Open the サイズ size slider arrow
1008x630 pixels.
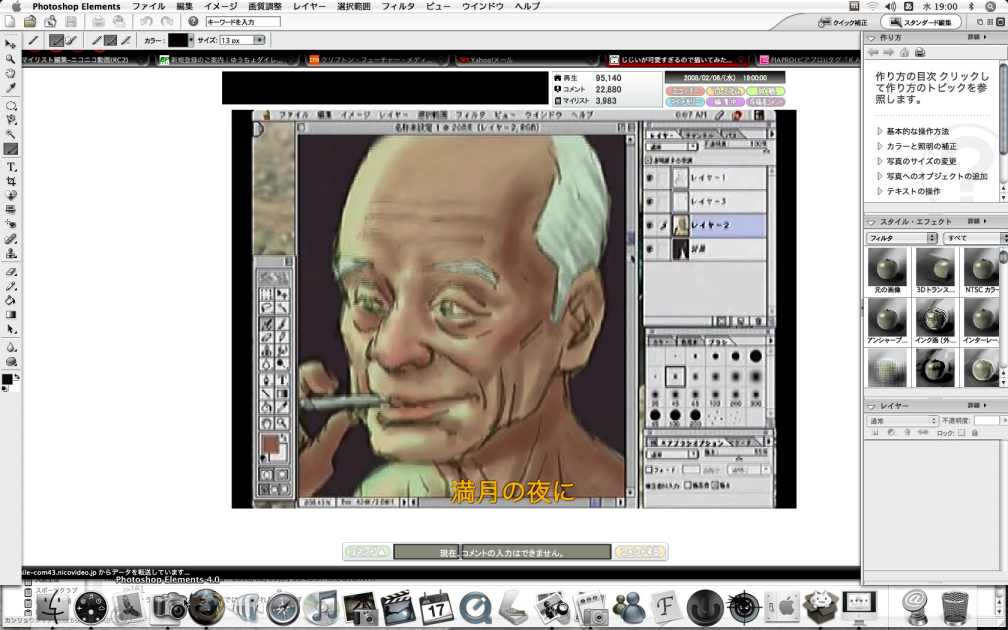coord(259,40)
